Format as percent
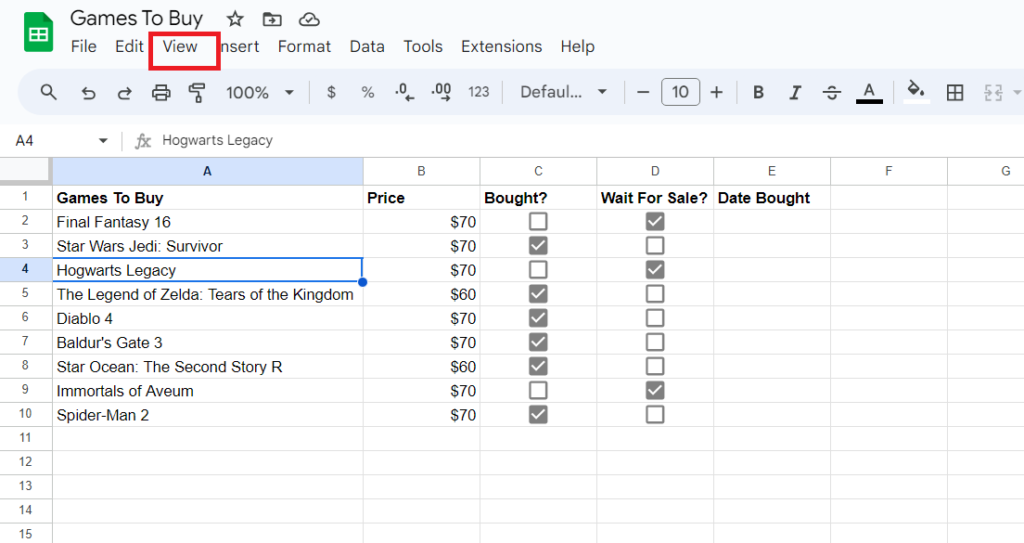Image resolution: width=1024 pixels, height=543 pixels. [368, 93]
